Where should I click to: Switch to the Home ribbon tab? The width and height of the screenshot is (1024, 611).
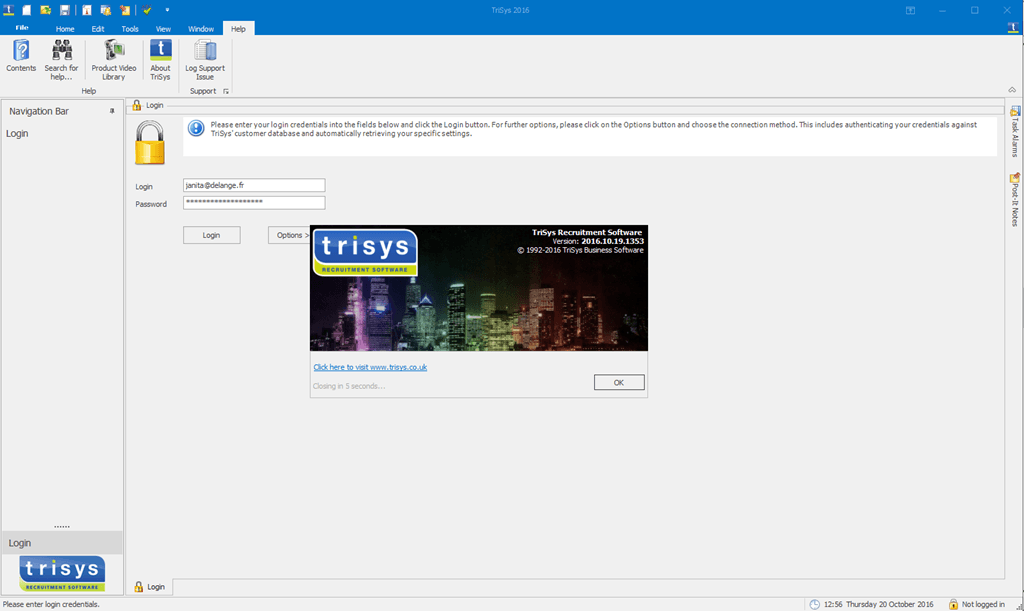pos(65,29)
